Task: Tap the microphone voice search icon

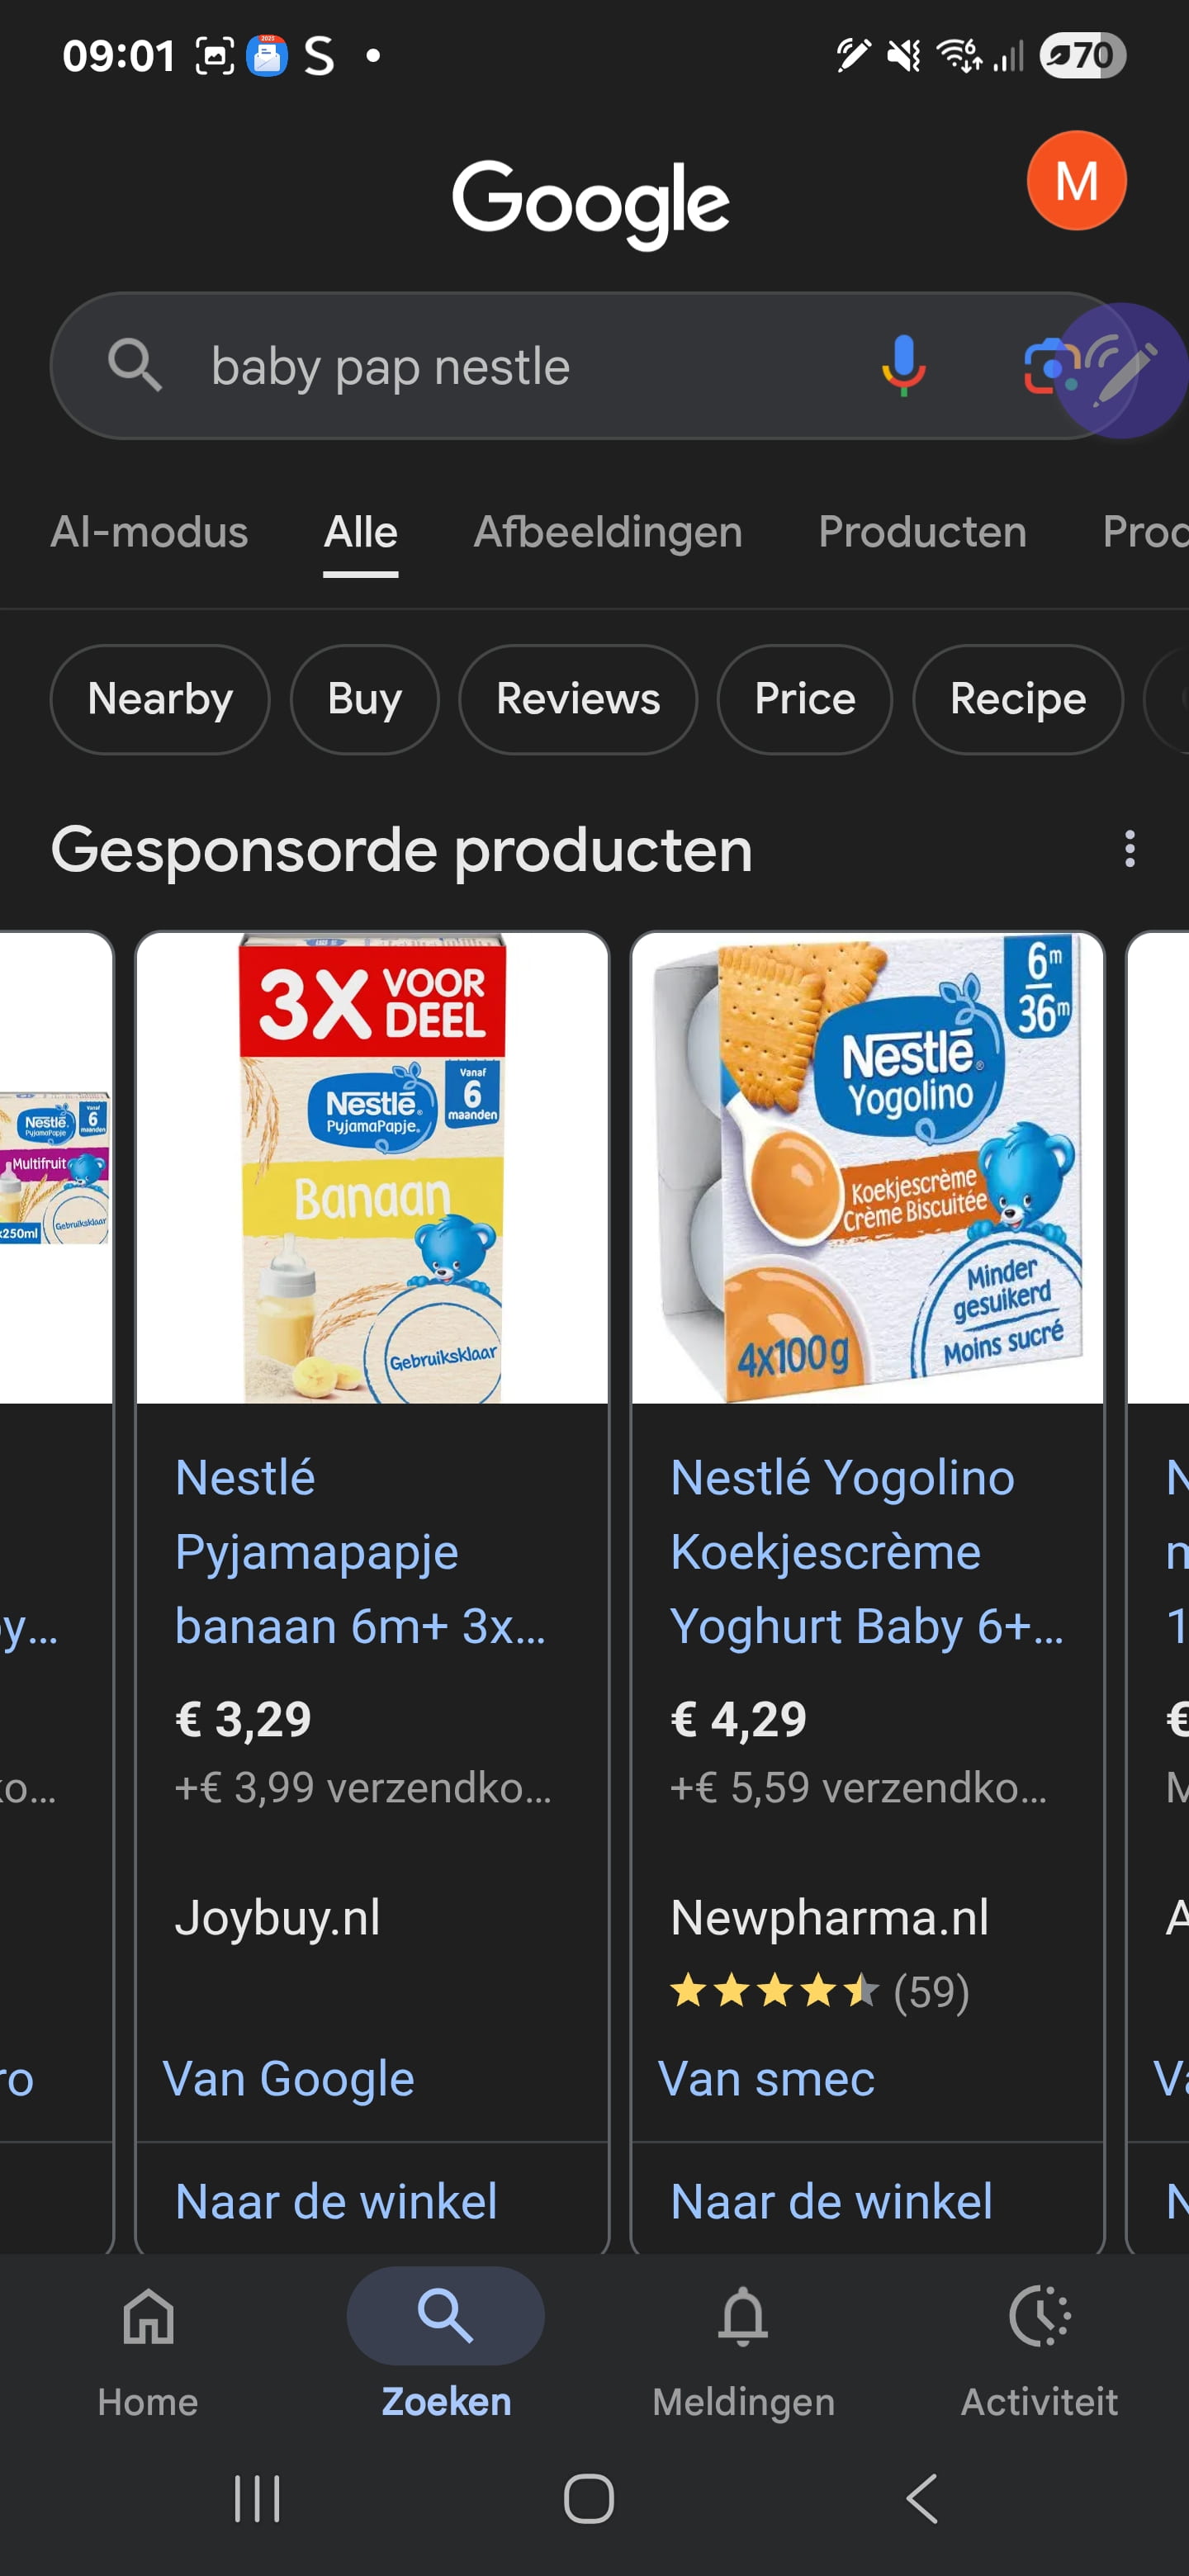Action: point(903,366)
